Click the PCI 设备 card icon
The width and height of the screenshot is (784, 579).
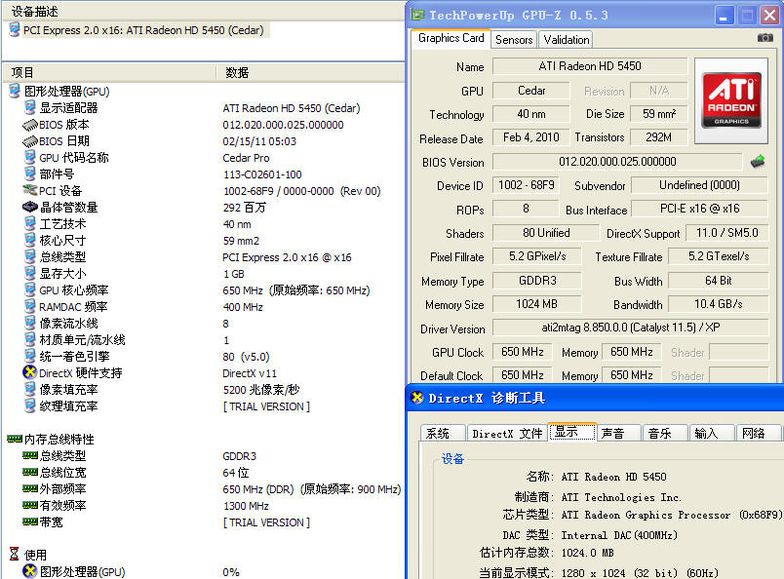[x=30, y=190]
